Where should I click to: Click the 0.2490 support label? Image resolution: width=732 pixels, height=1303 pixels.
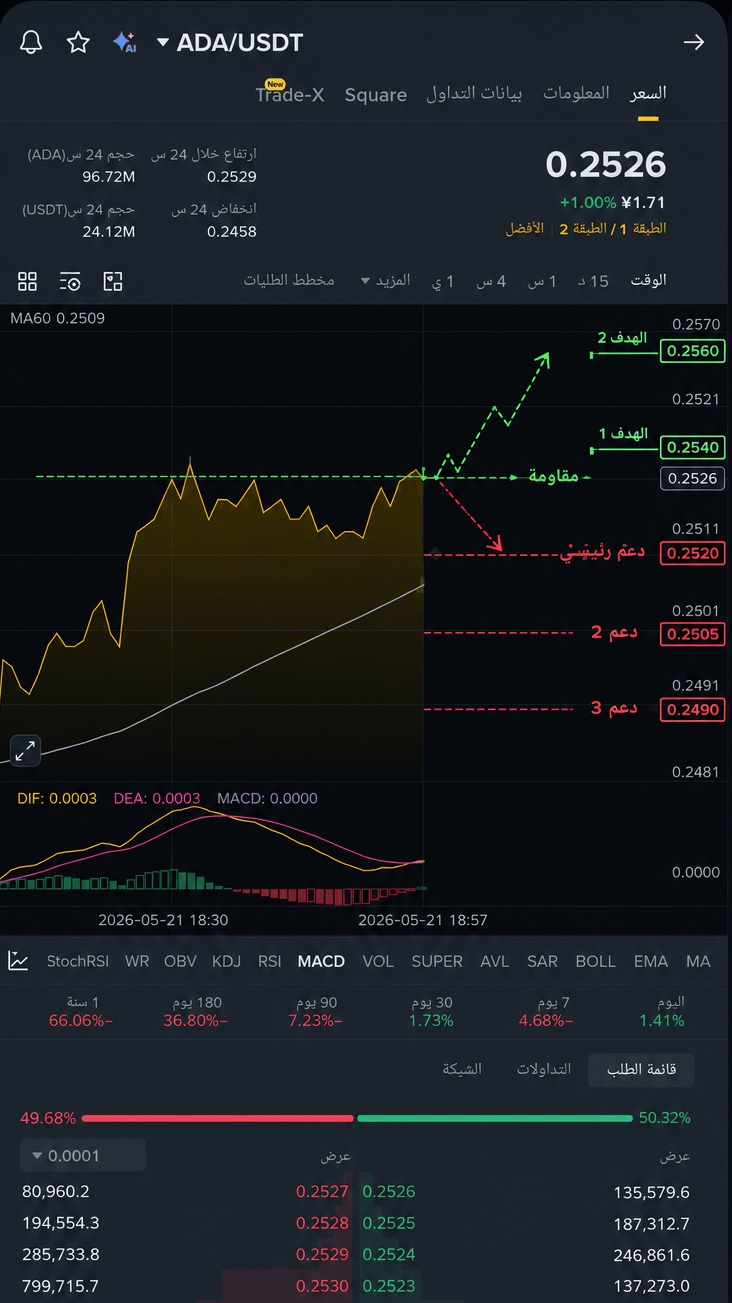coord(693,709)
